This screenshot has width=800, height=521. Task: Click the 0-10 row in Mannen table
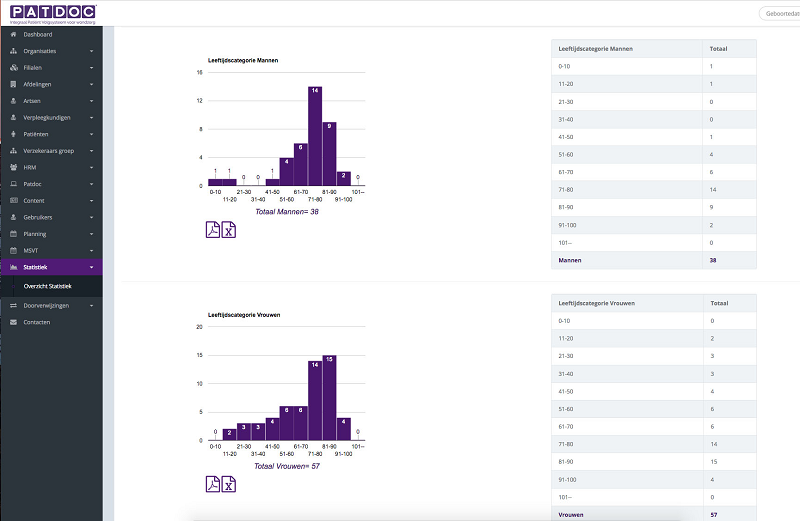(654, 66)
